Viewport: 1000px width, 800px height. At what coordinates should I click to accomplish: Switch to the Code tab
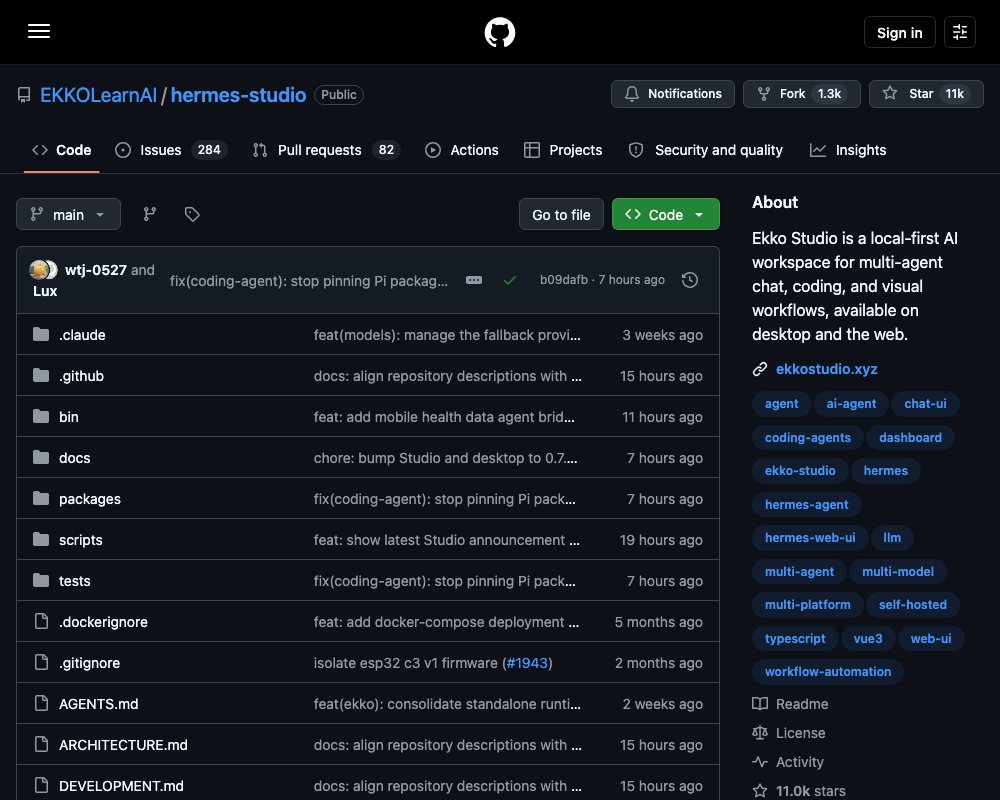tap(62, 150)
